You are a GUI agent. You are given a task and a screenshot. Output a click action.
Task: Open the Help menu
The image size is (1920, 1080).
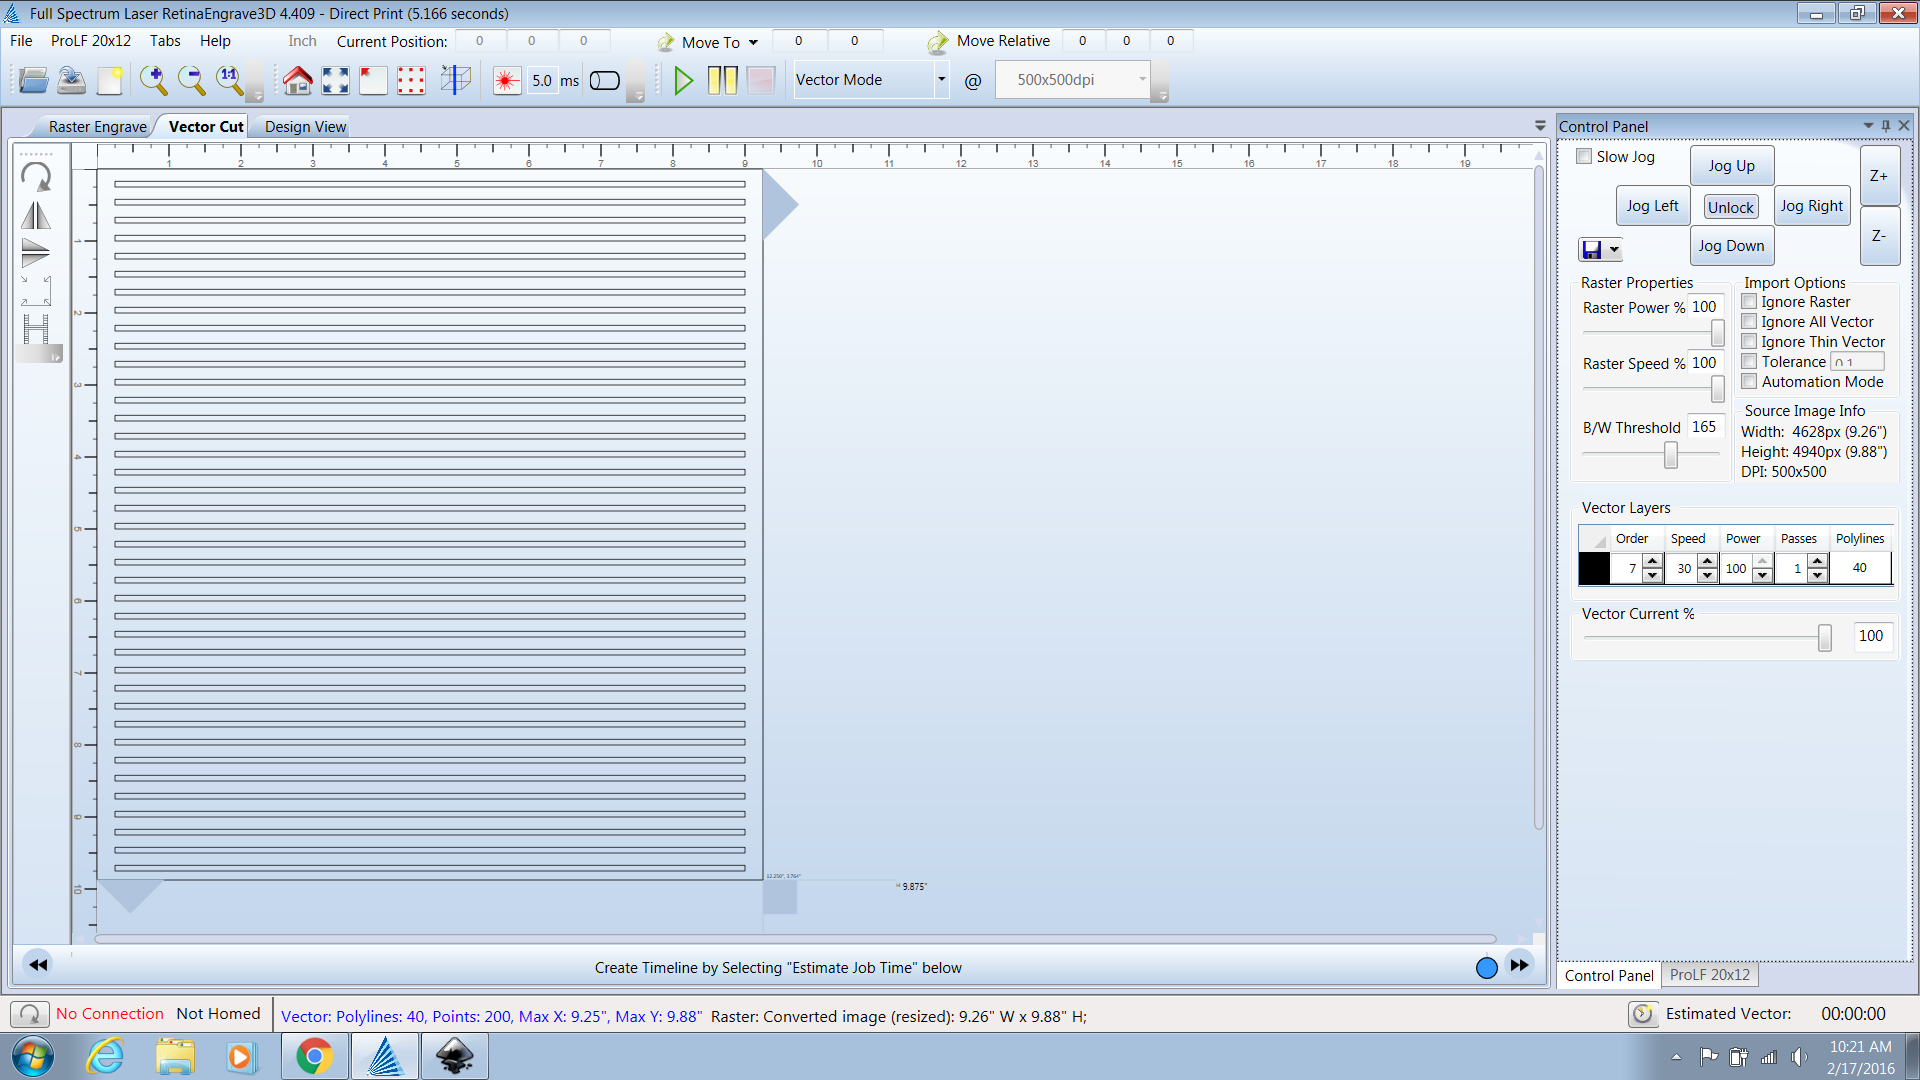215,41
